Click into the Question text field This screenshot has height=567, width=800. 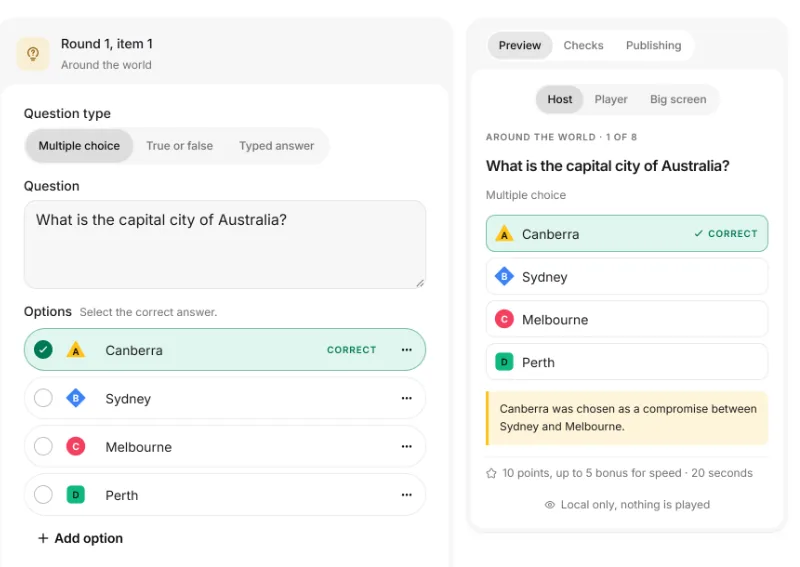224,244
